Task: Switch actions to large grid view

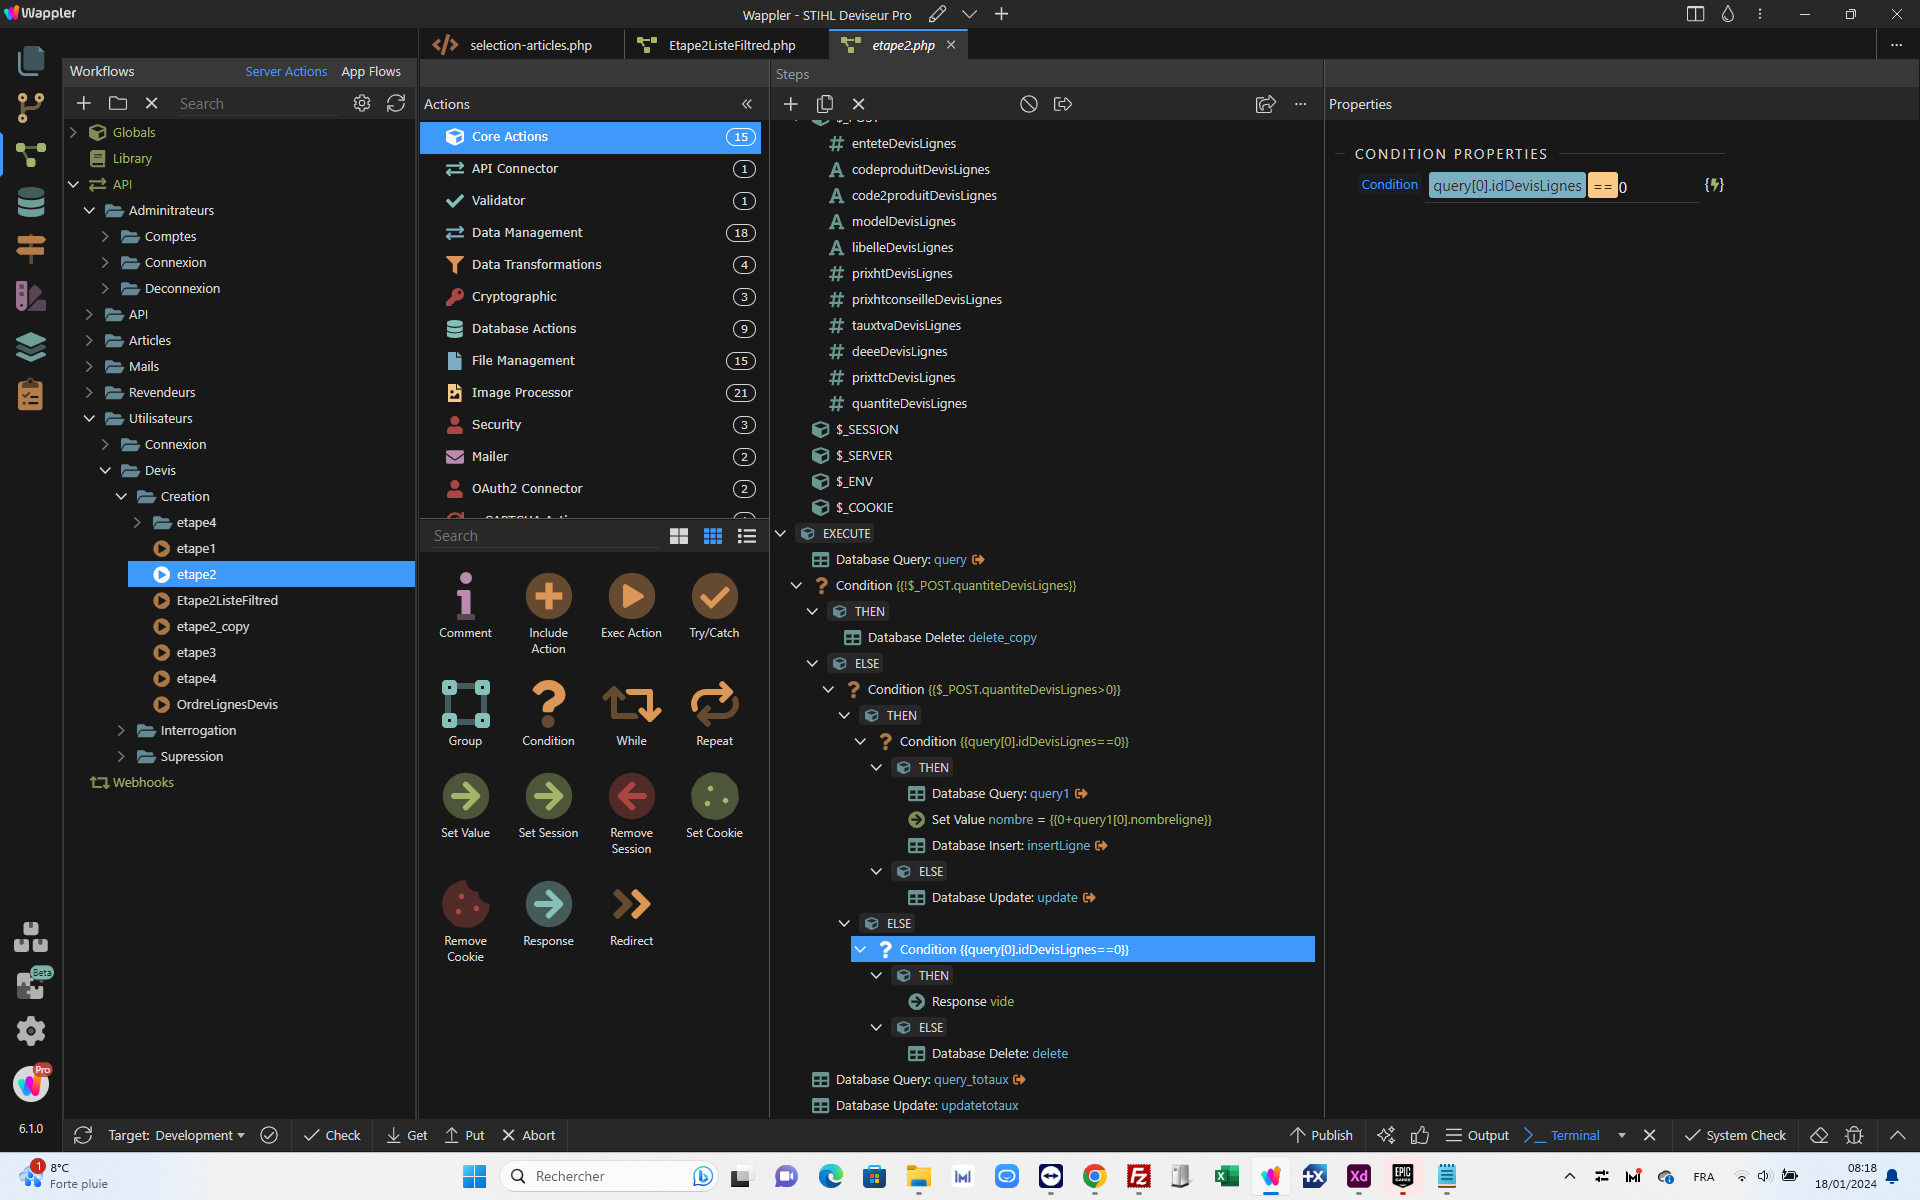Action: [678, 536]
